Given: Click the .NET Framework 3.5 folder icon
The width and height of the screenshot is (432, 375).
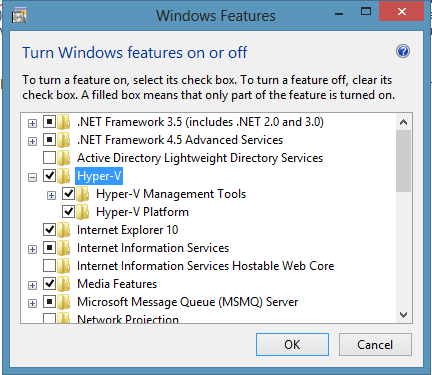Looking at the screenshot, I should 63,122.
